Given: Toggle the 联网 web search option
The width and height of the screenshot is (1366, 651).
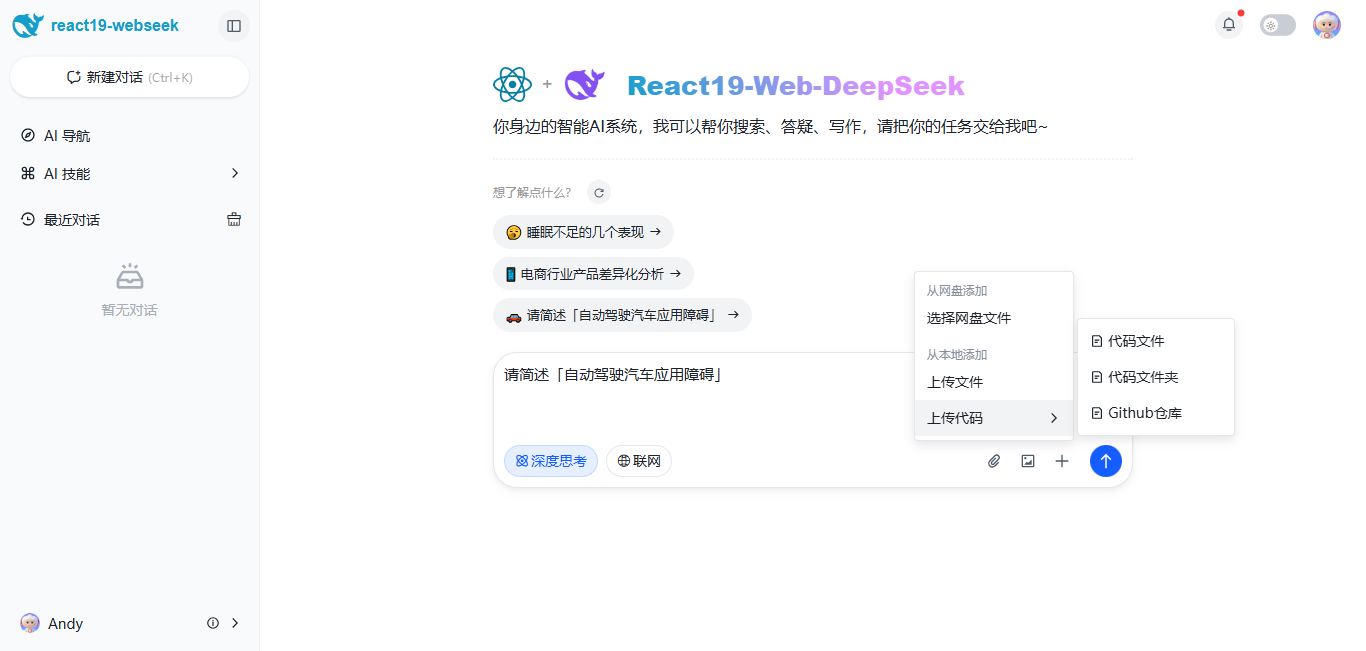Looking at the screenshot, I should click(x=639, y=461).
